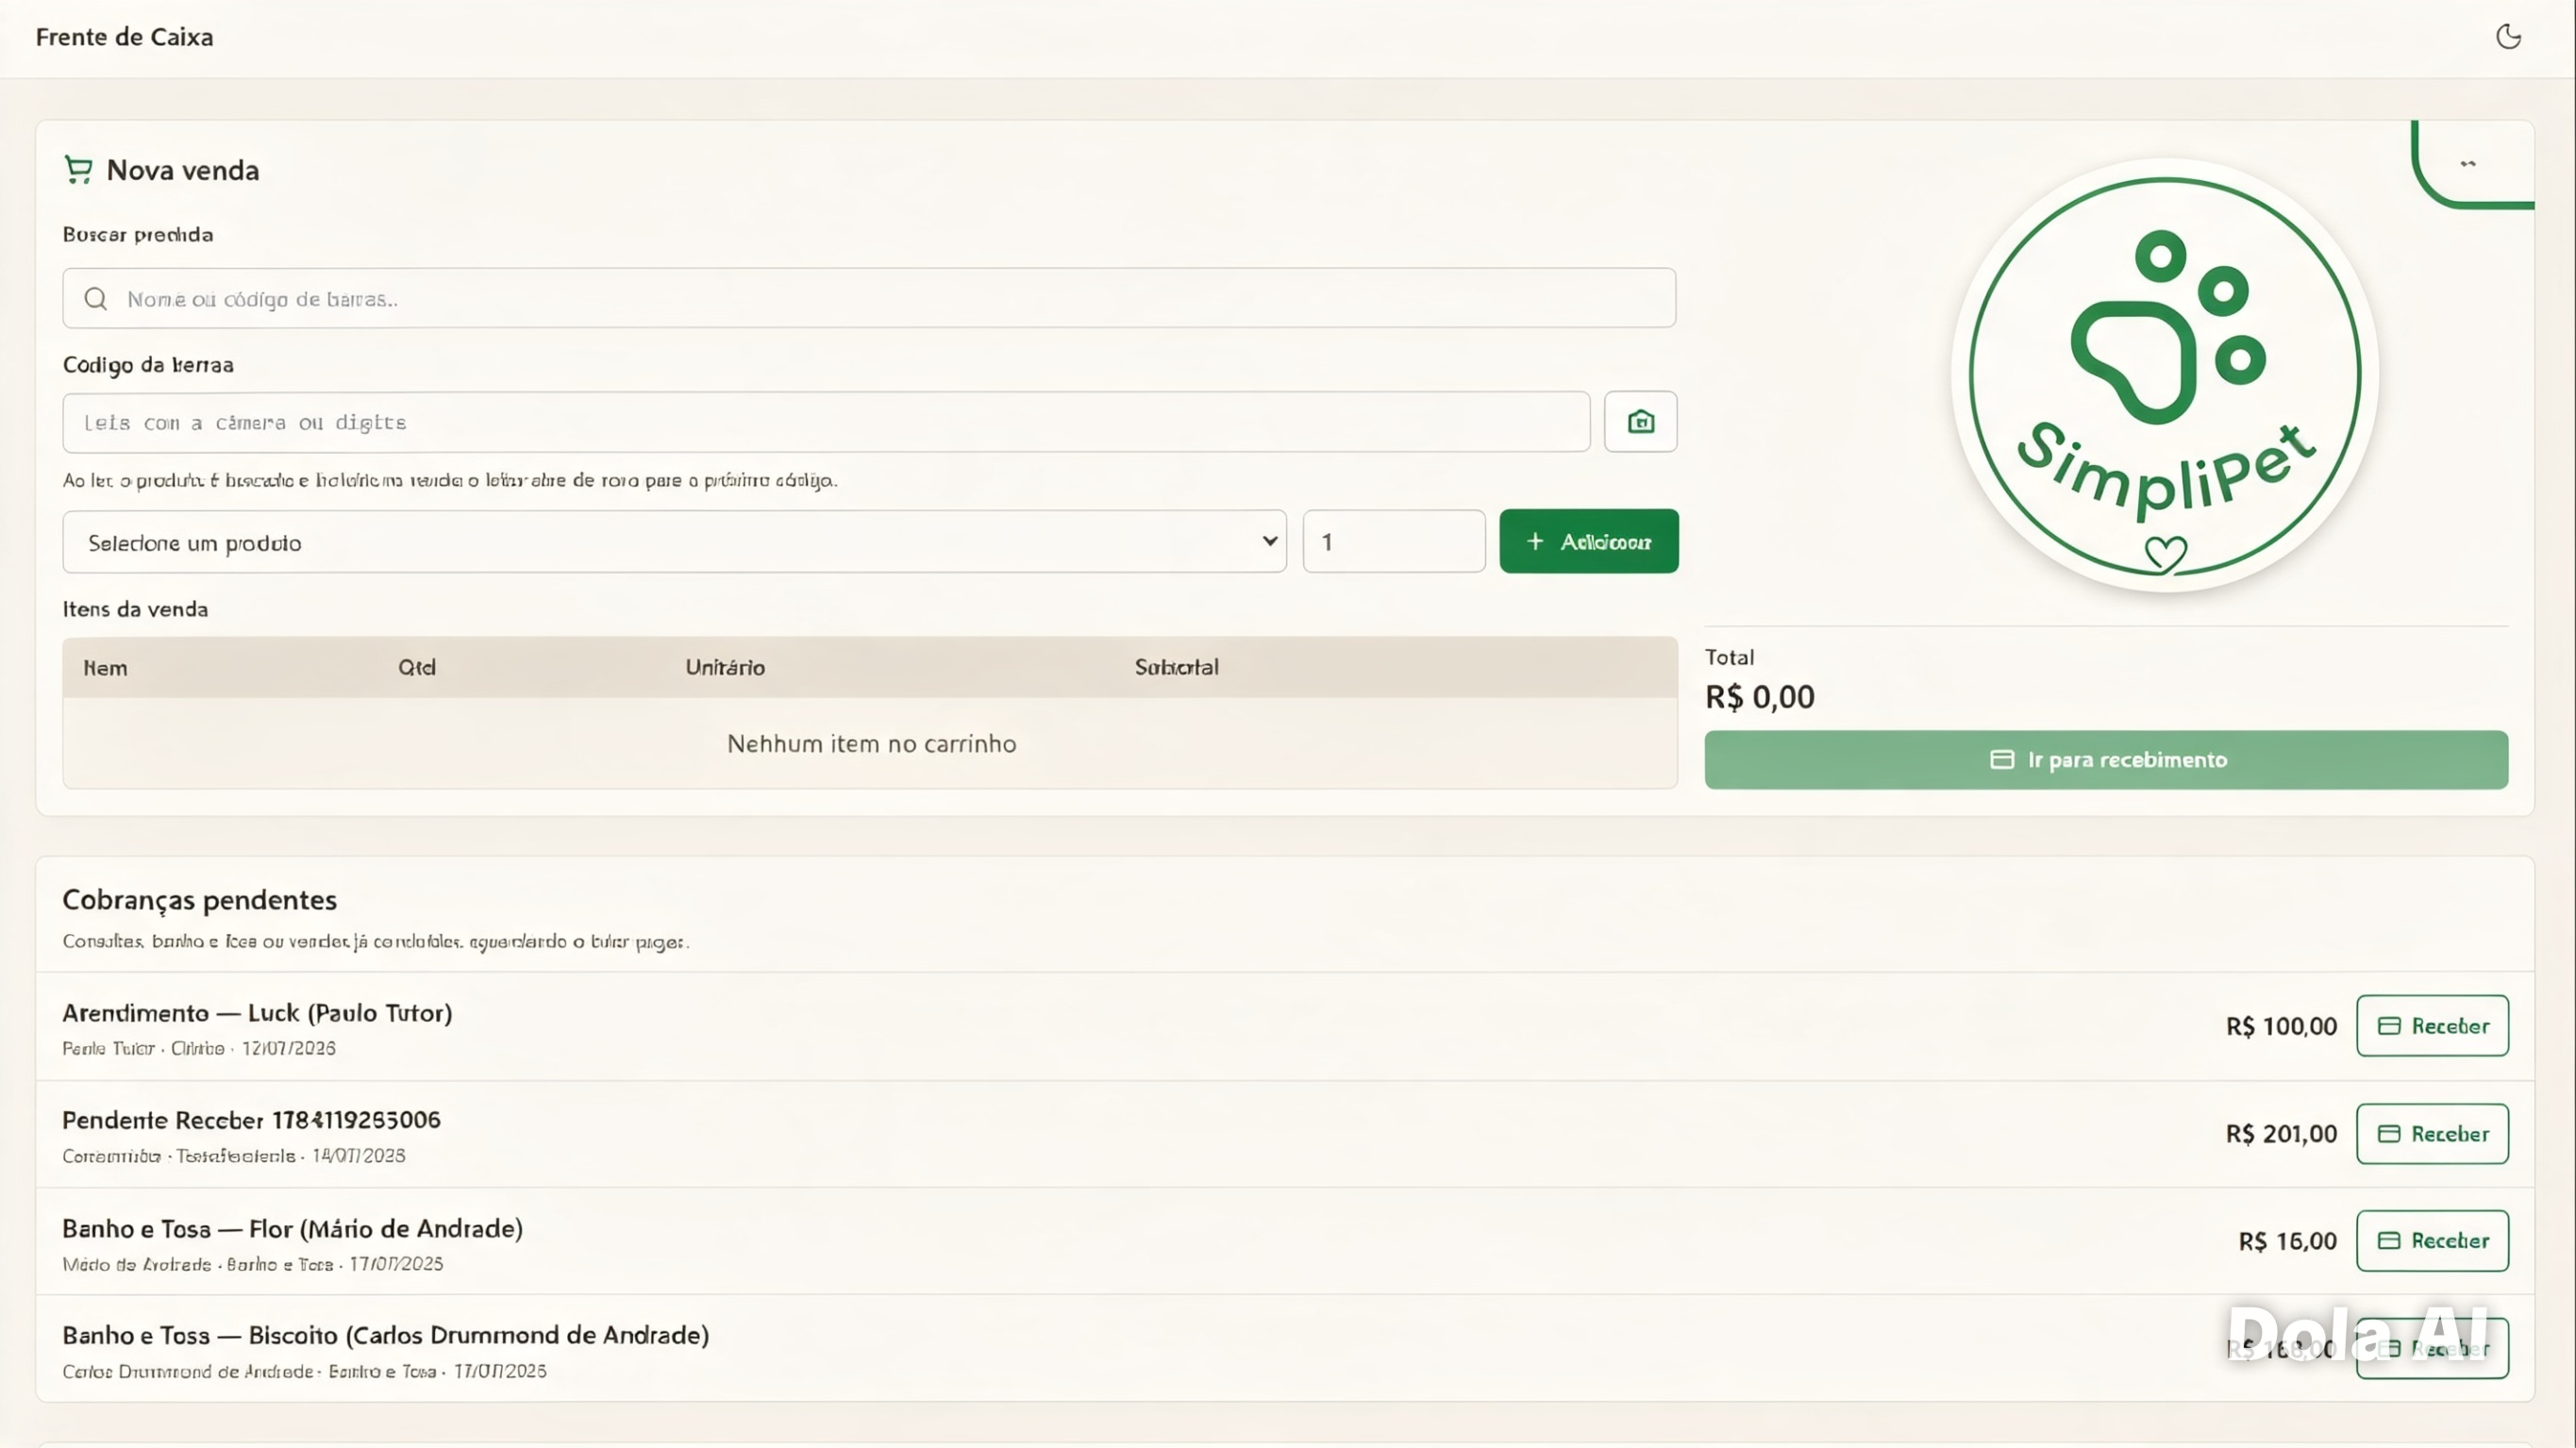
Task: Receive the R$ 100,00 Luck charge
Action: coord(2432,1026)
